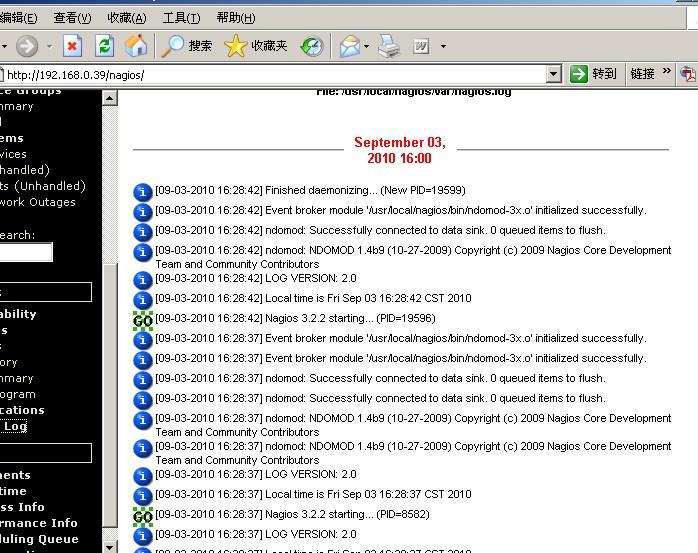
Task: Click the Go (转到) green arrow button
Action: point(593,74)
